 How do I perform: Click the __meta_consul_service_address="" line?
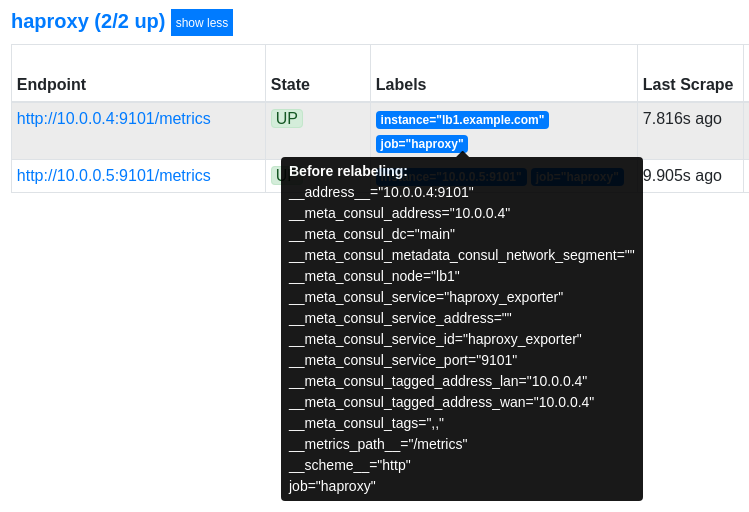400,318
